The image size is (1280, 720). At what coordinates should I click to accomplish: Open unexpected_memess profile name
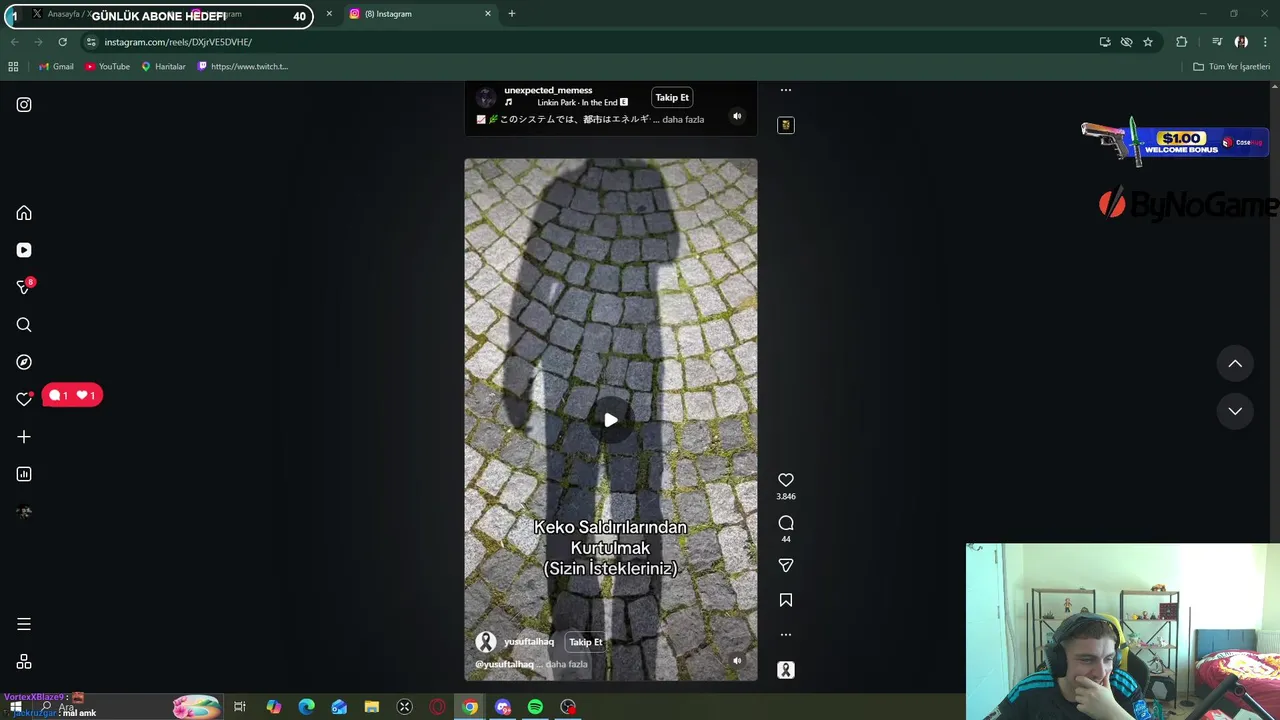[548, 90]
